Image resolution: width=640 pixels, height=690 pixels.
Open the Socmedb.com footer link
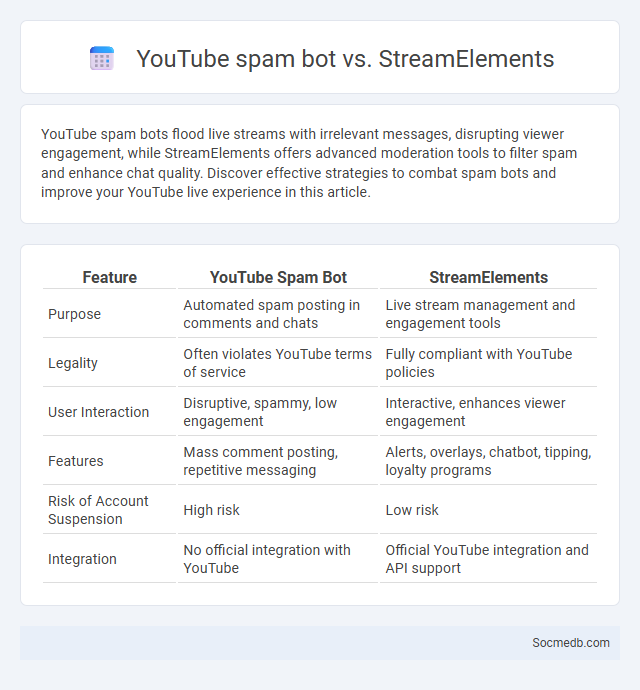click(x=571, y=642)
